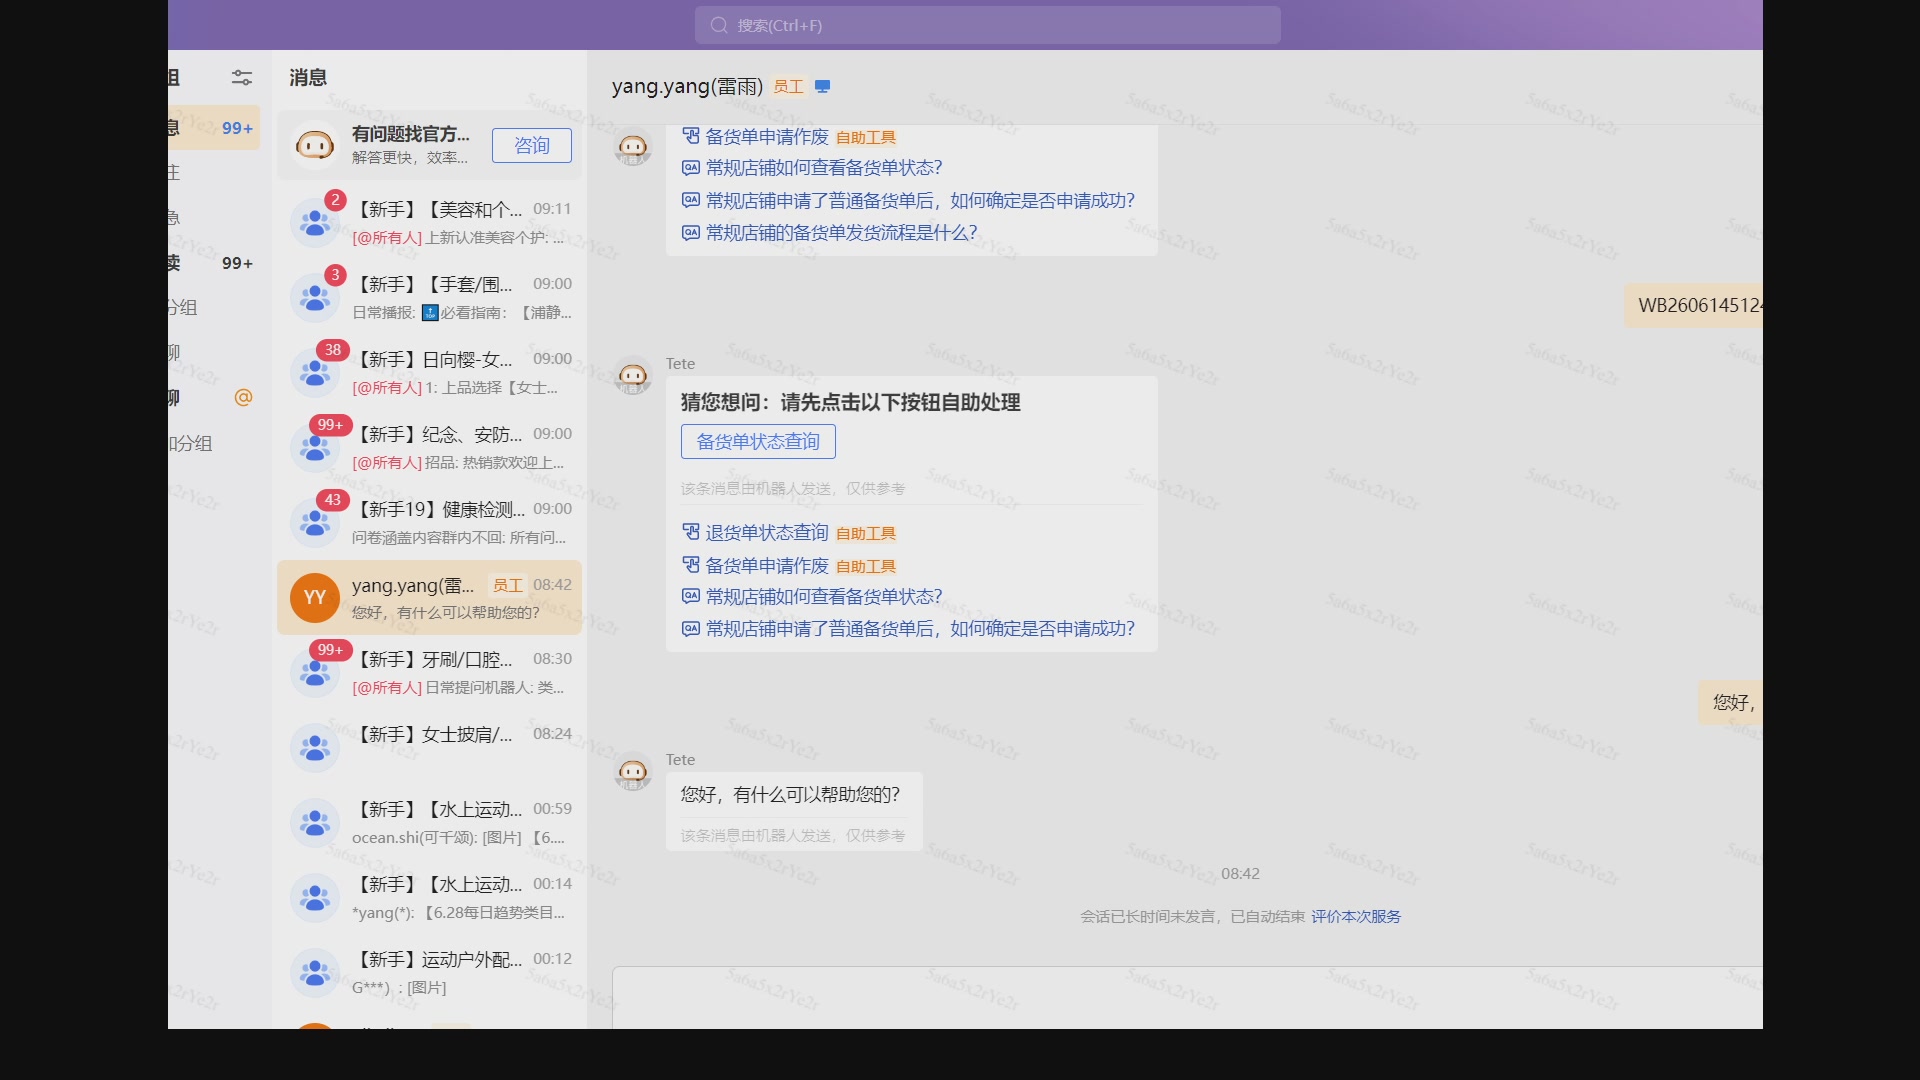Open top 常规店铺如何查看备货单状态? link

click(x=824, y=167)
